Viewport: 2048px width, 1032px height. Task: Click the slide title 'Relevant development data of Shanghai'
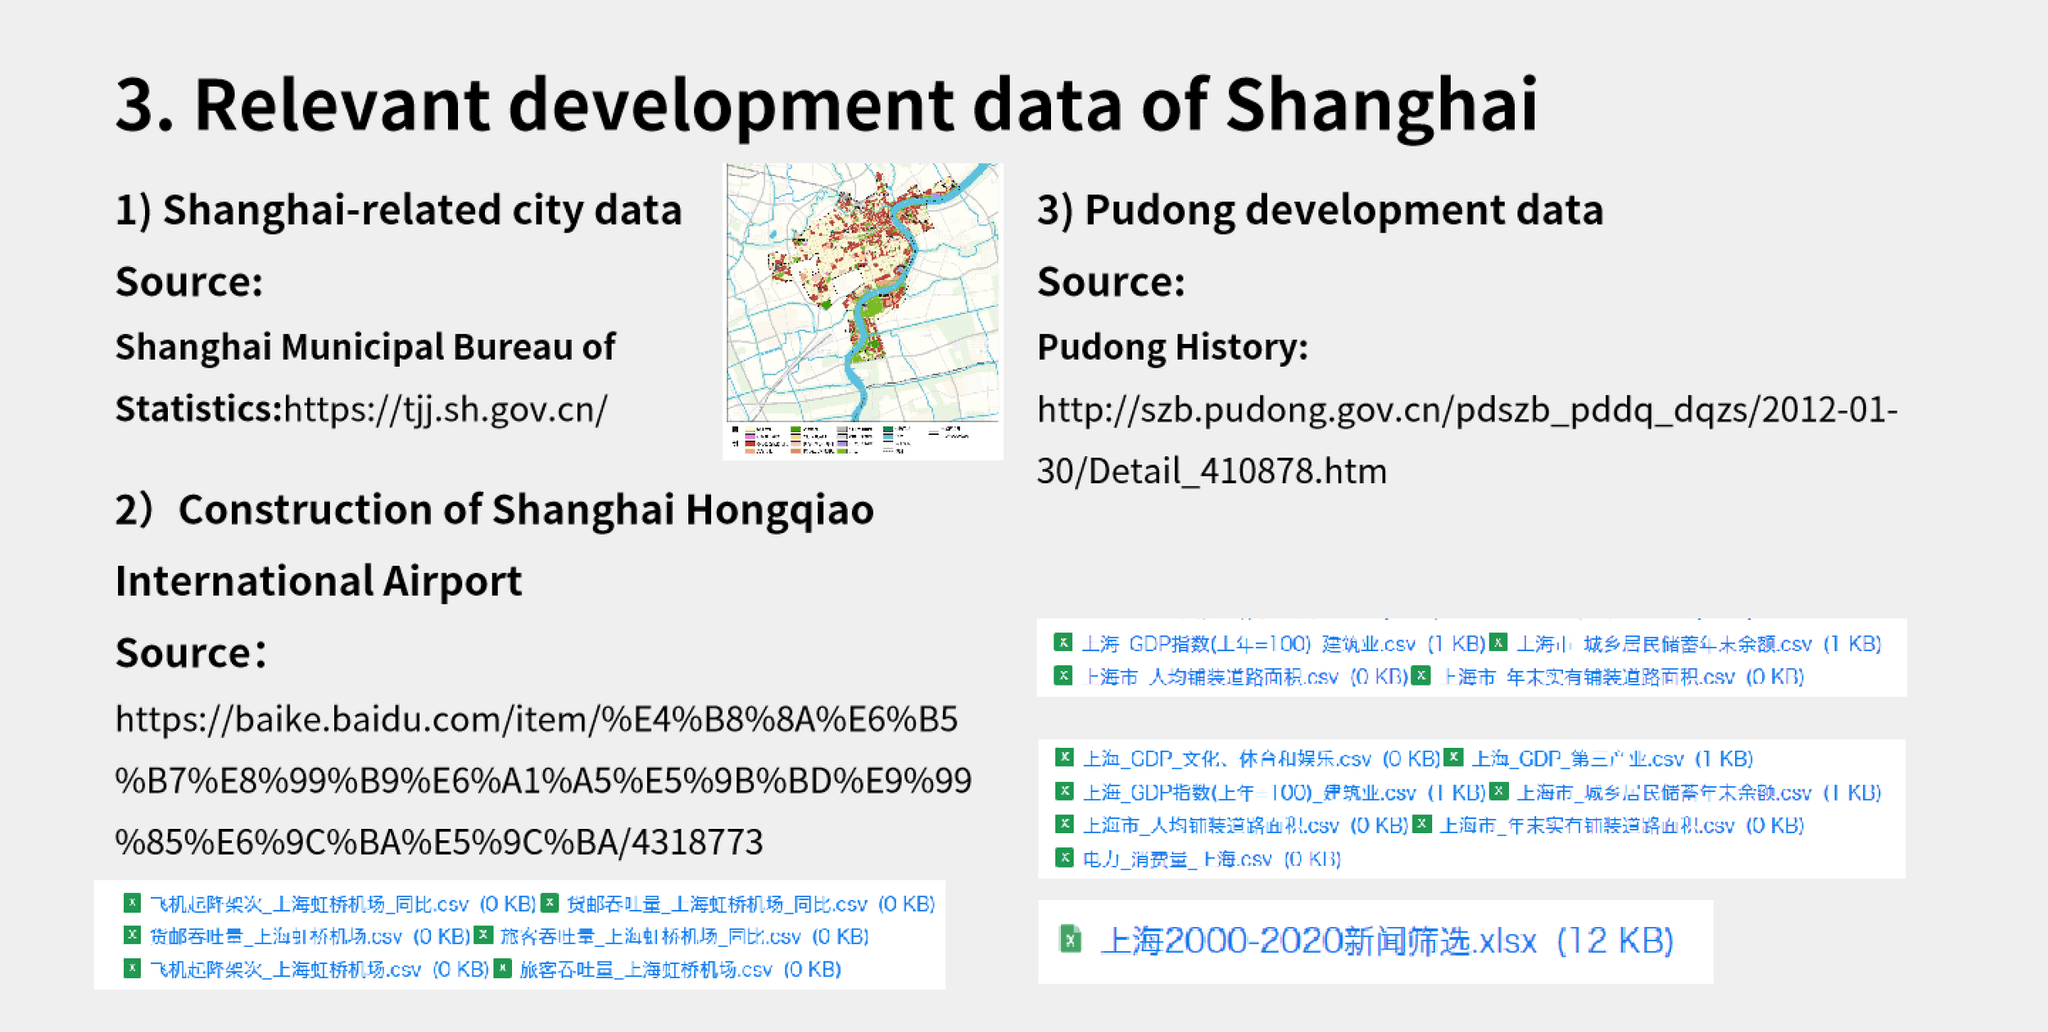point(866,104)
